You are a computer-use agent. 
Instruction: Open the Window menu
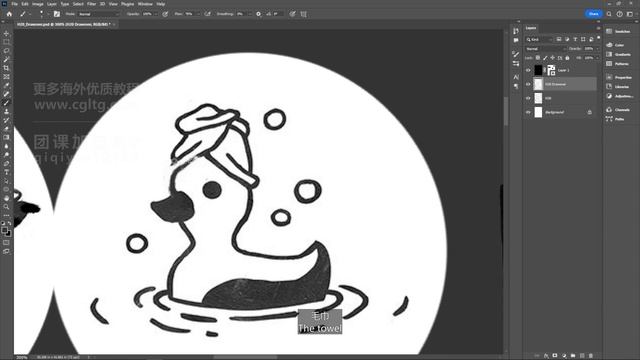pyautogui.click(x=145, y=4)
